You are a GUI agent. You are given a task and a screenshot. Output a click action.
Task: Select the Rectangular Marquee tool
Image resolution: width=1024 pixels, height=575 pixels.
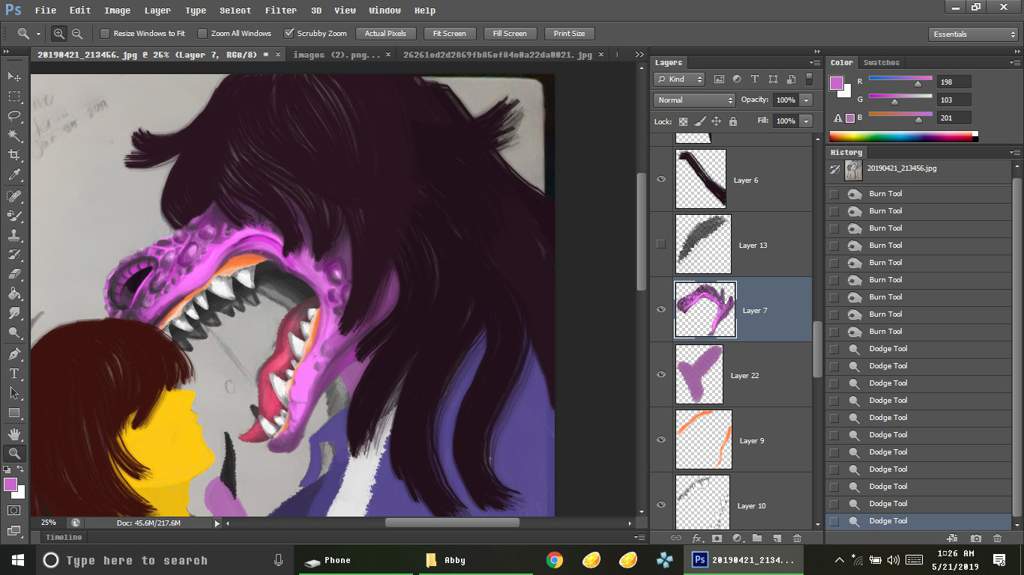(x=14, y=97)
